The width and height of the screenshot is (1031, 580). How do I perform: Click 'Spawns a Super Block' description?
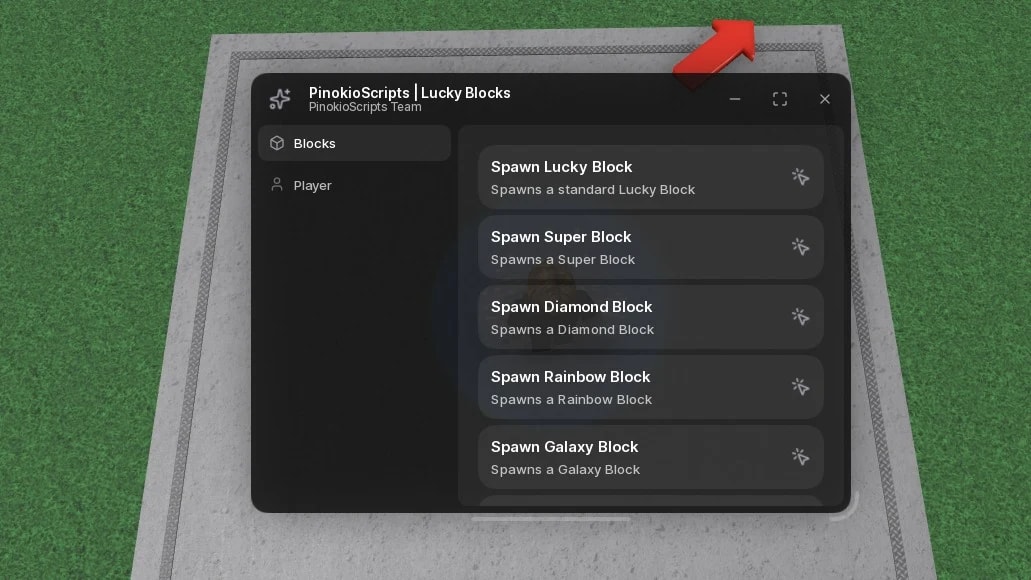[563, 260]
